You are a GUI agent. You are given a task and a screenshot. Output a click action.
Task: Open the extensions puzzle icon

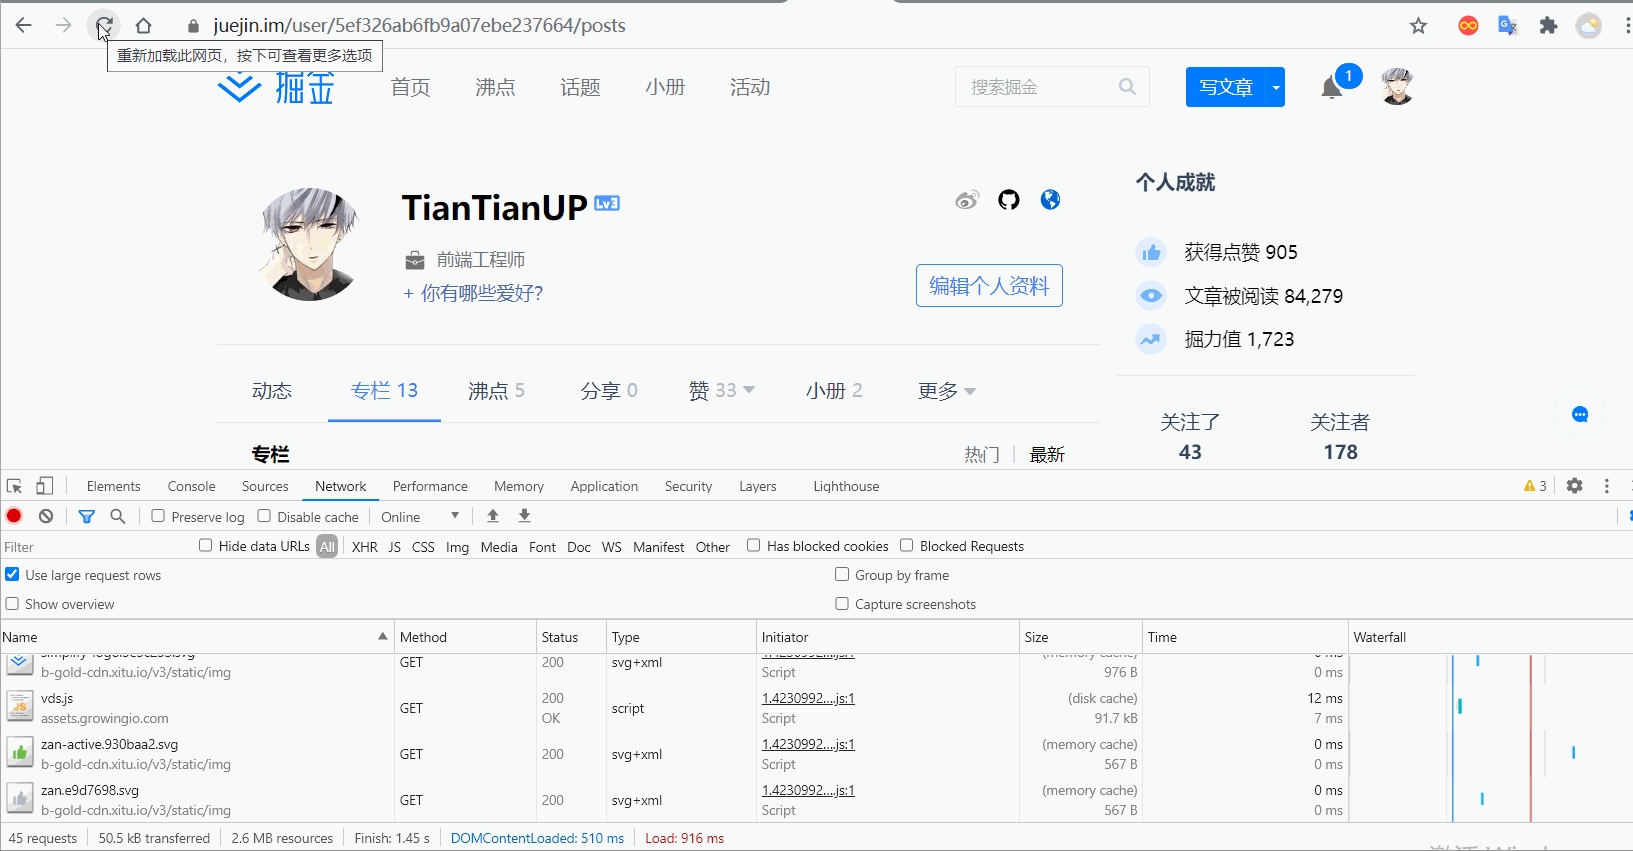1548,26
